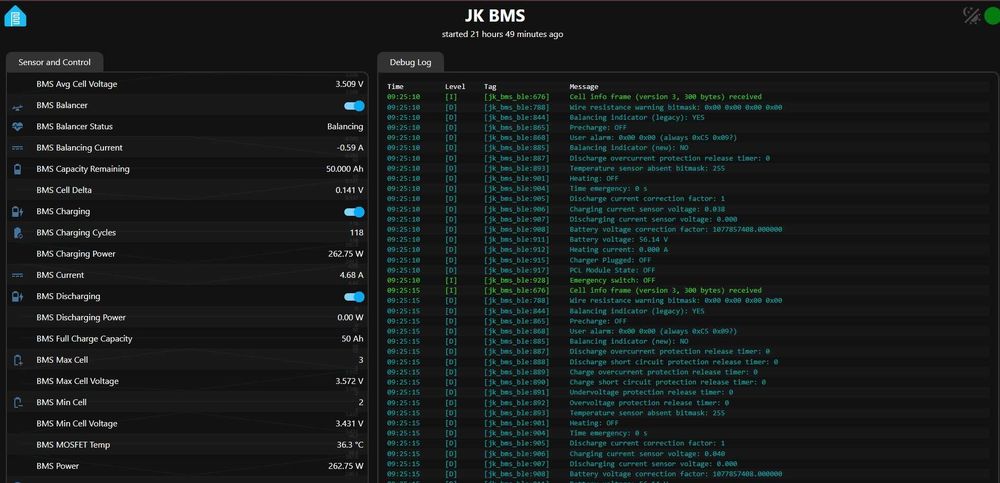Click the 36.3 °C temperature value
Image resolution: width=1000 pixels, height=483 pixels.
point(348,445)
